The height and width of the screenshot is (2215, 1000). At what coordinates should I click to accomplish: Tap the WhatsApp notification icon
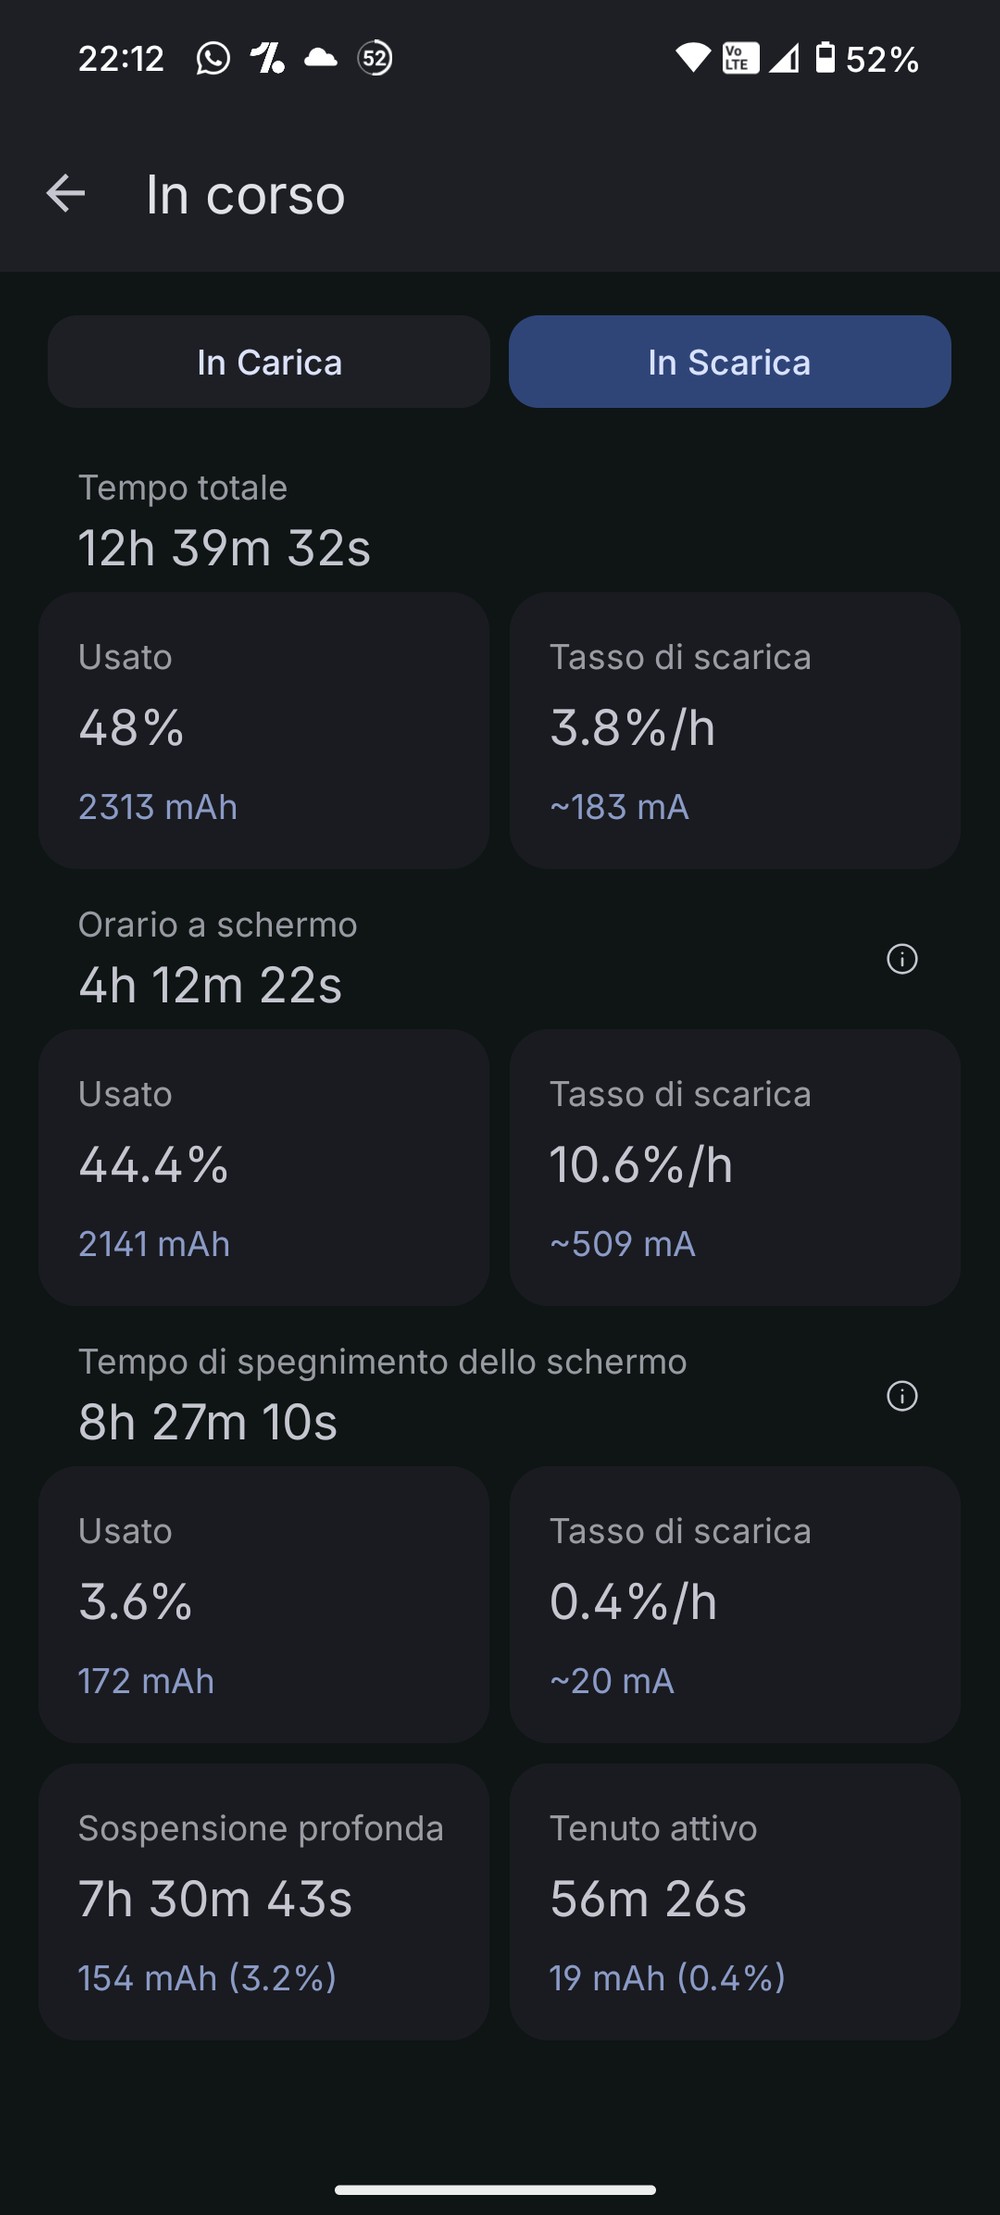[213, 59]
